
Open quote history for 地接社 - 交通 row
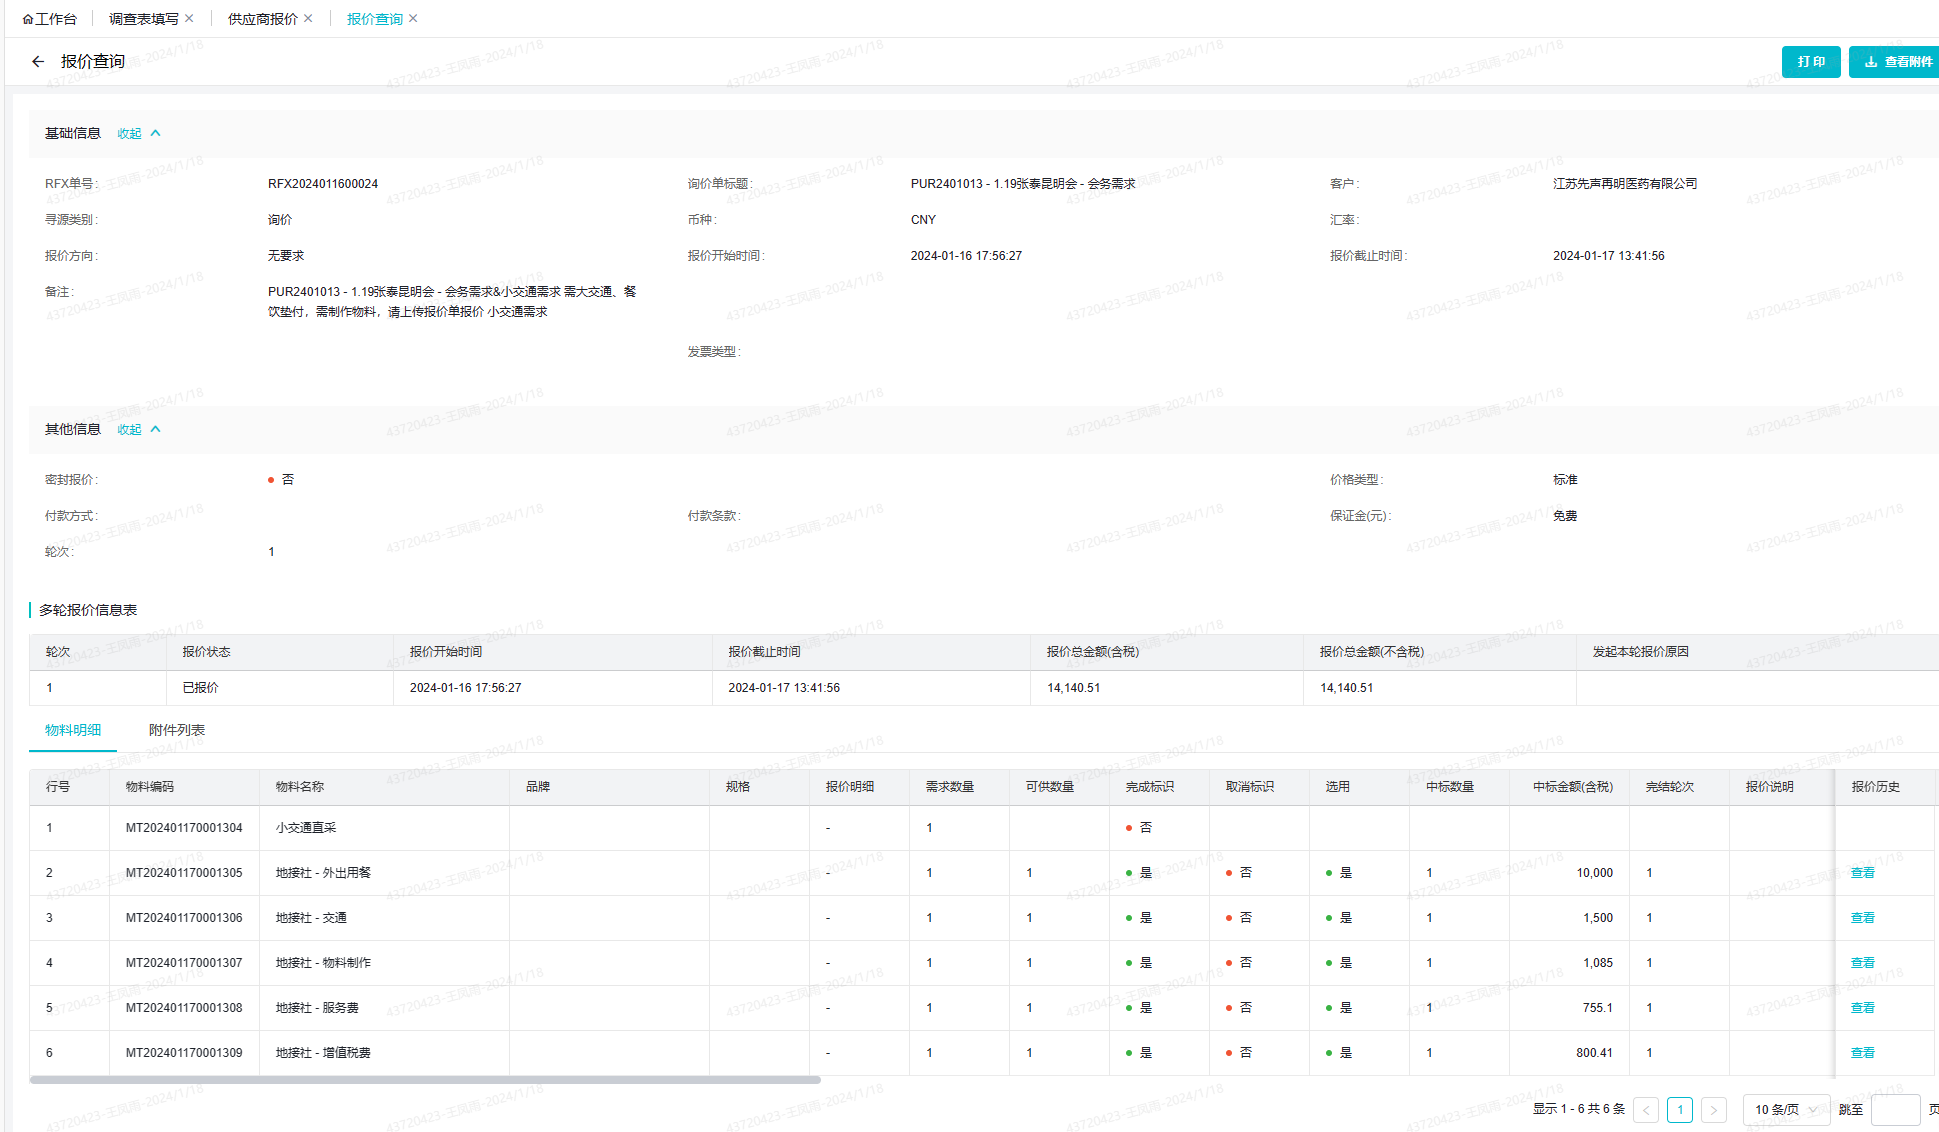pos(1862,918)
